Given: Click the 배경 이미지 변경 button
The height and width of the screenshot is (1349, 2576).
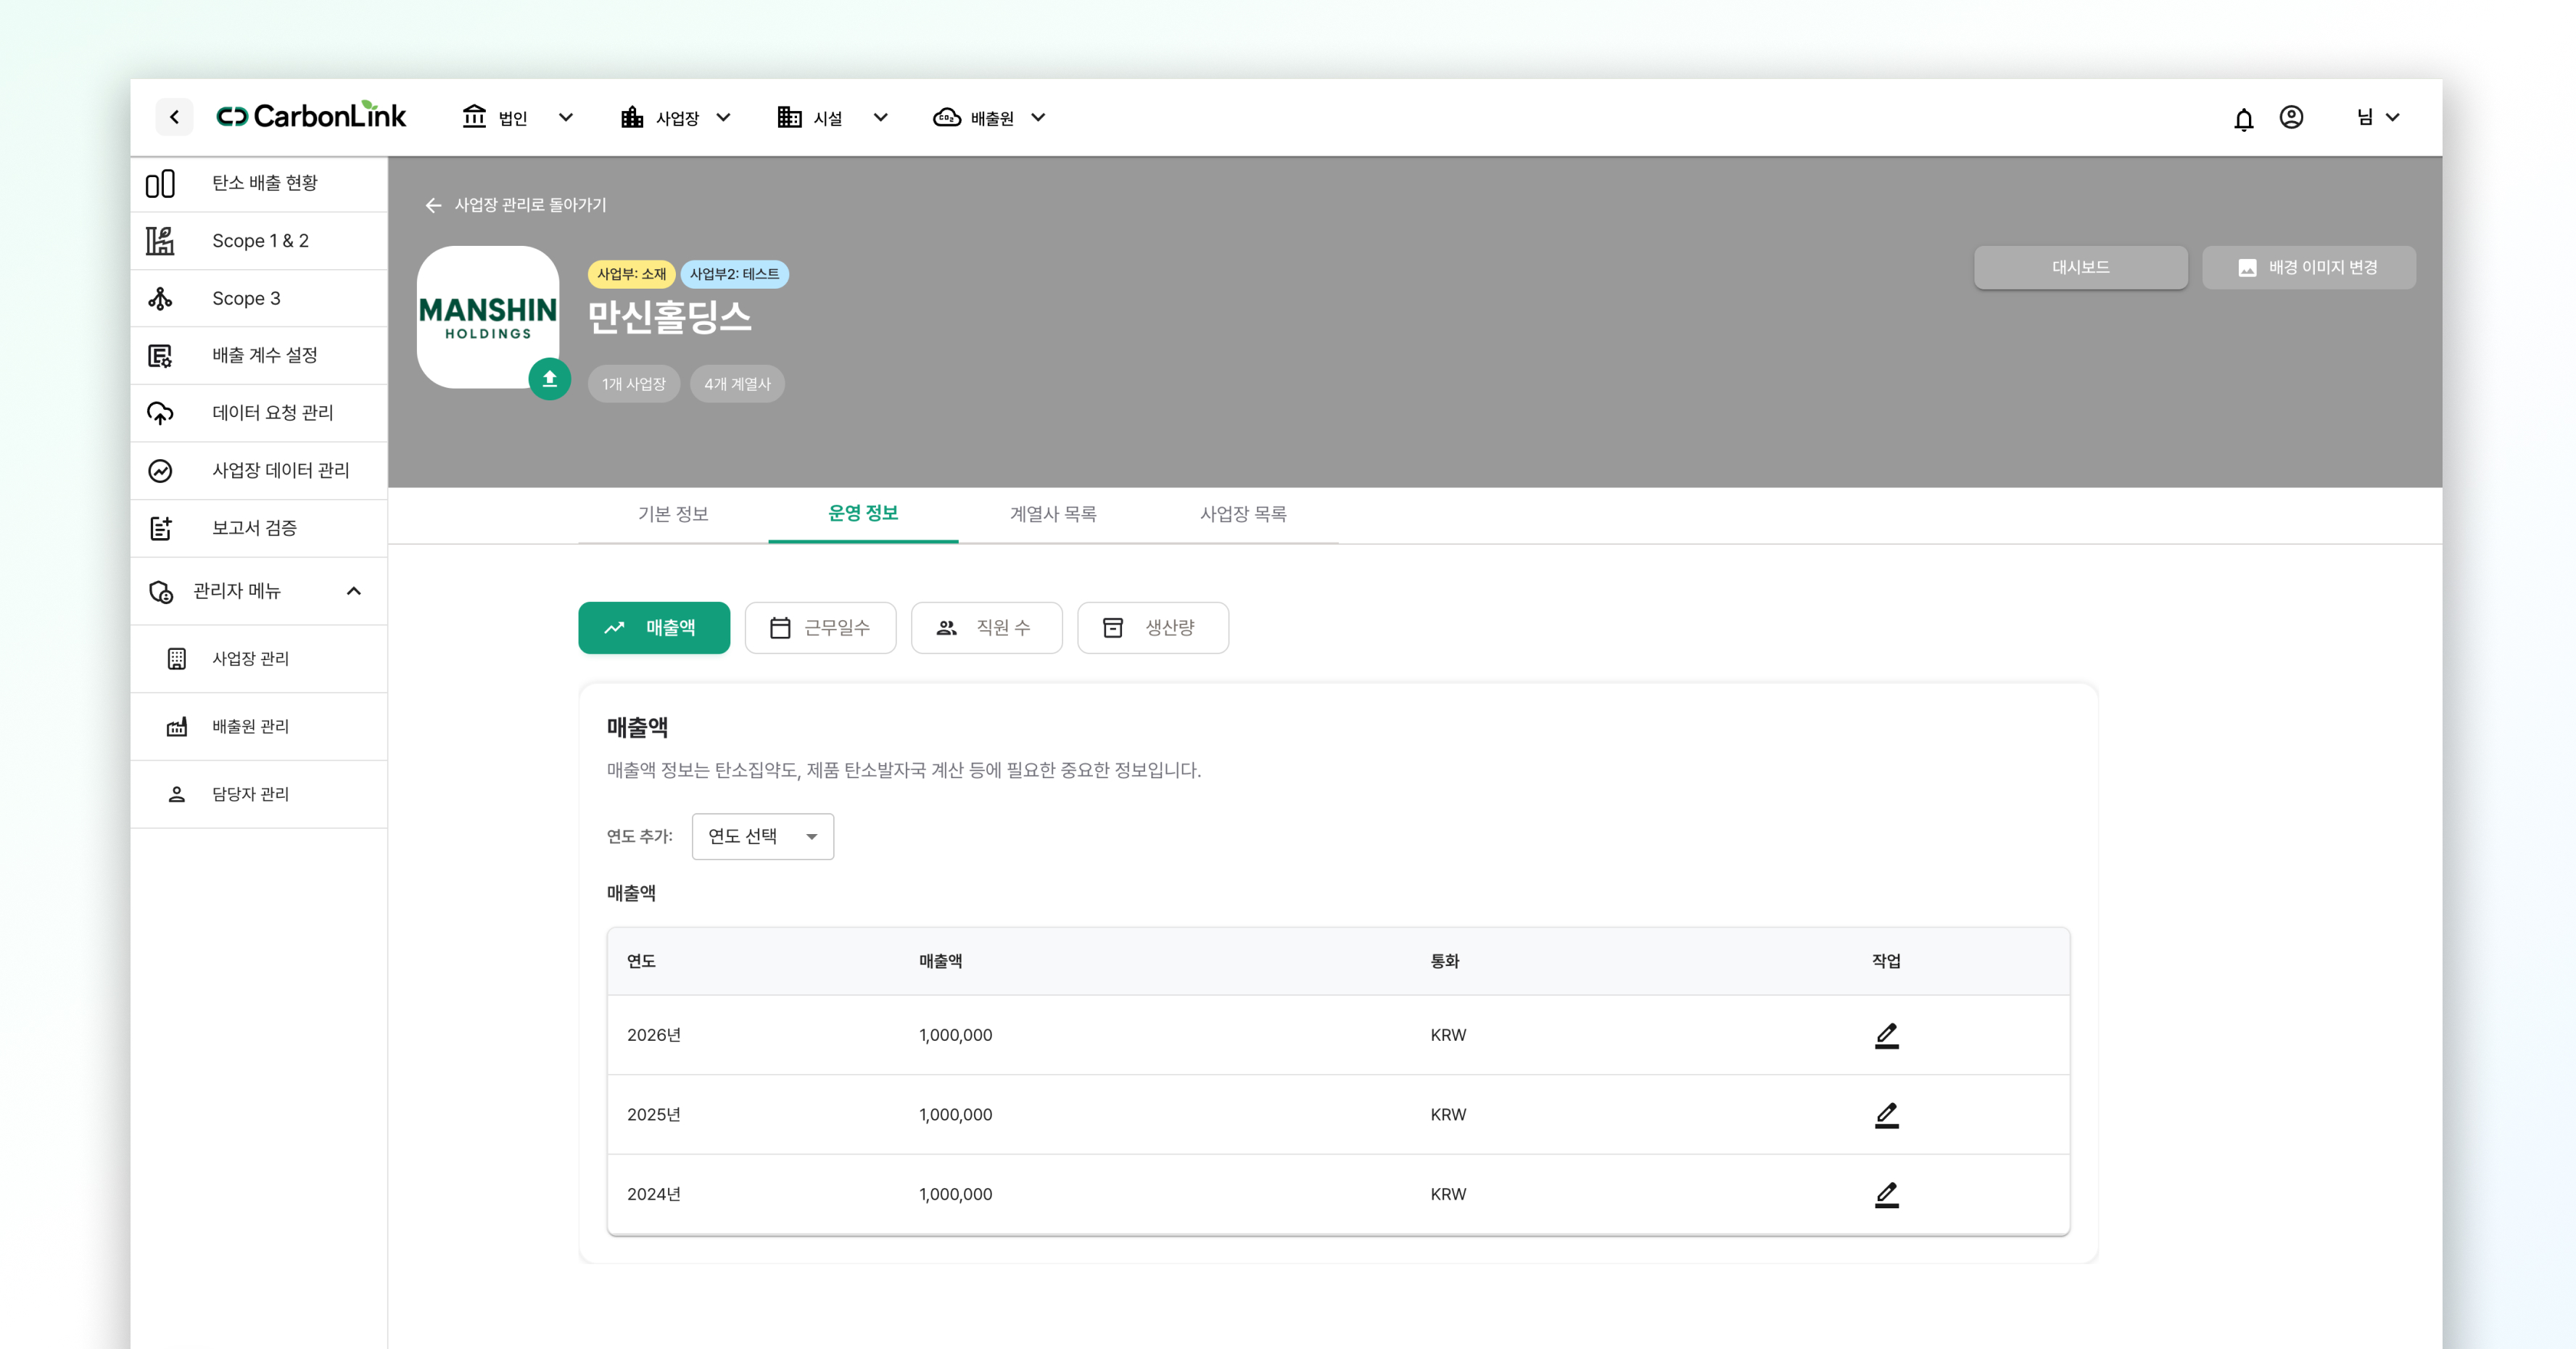Looking at the screenshot, I should [2309, 268].
